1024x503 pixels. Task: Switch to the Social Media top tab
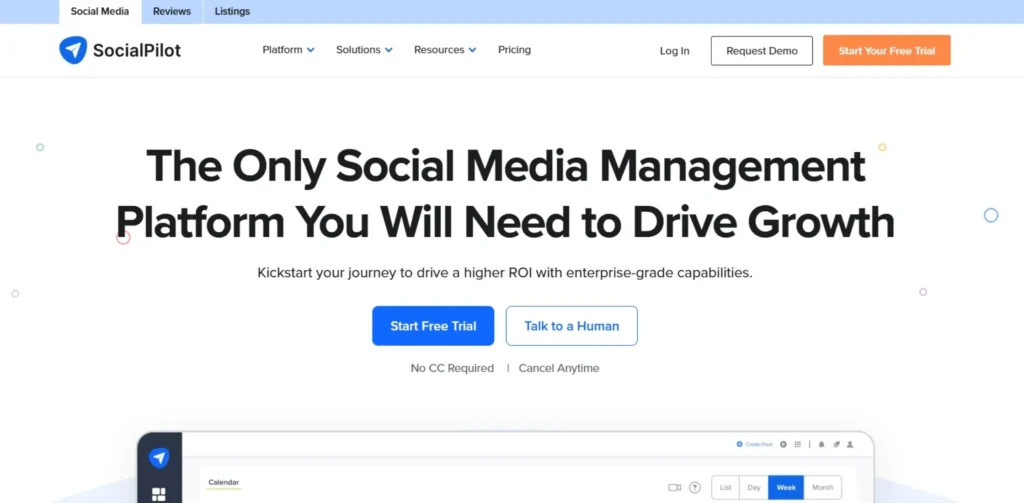click(x=100, y=12)
